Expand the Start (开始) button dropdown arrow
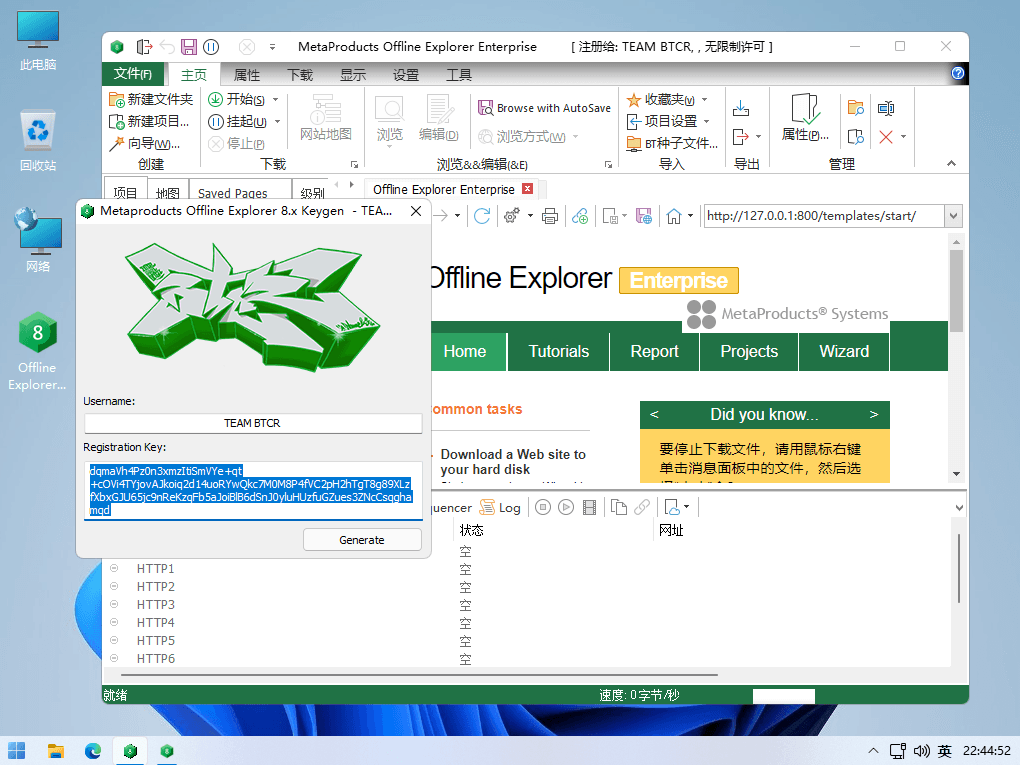Image resolution: width=1020 pixels, height=765 pixels. 276,100
